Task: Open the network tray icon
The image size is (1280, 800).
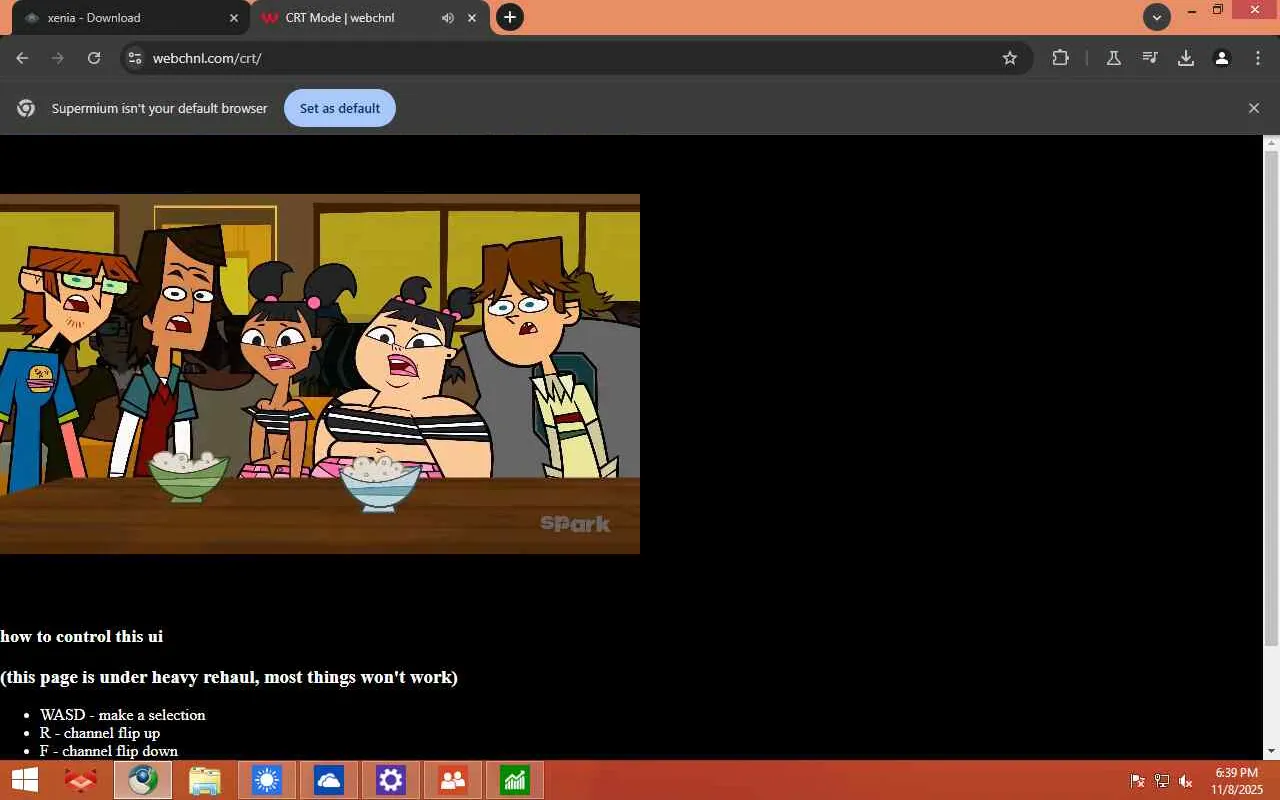Action: (1162, 781)
